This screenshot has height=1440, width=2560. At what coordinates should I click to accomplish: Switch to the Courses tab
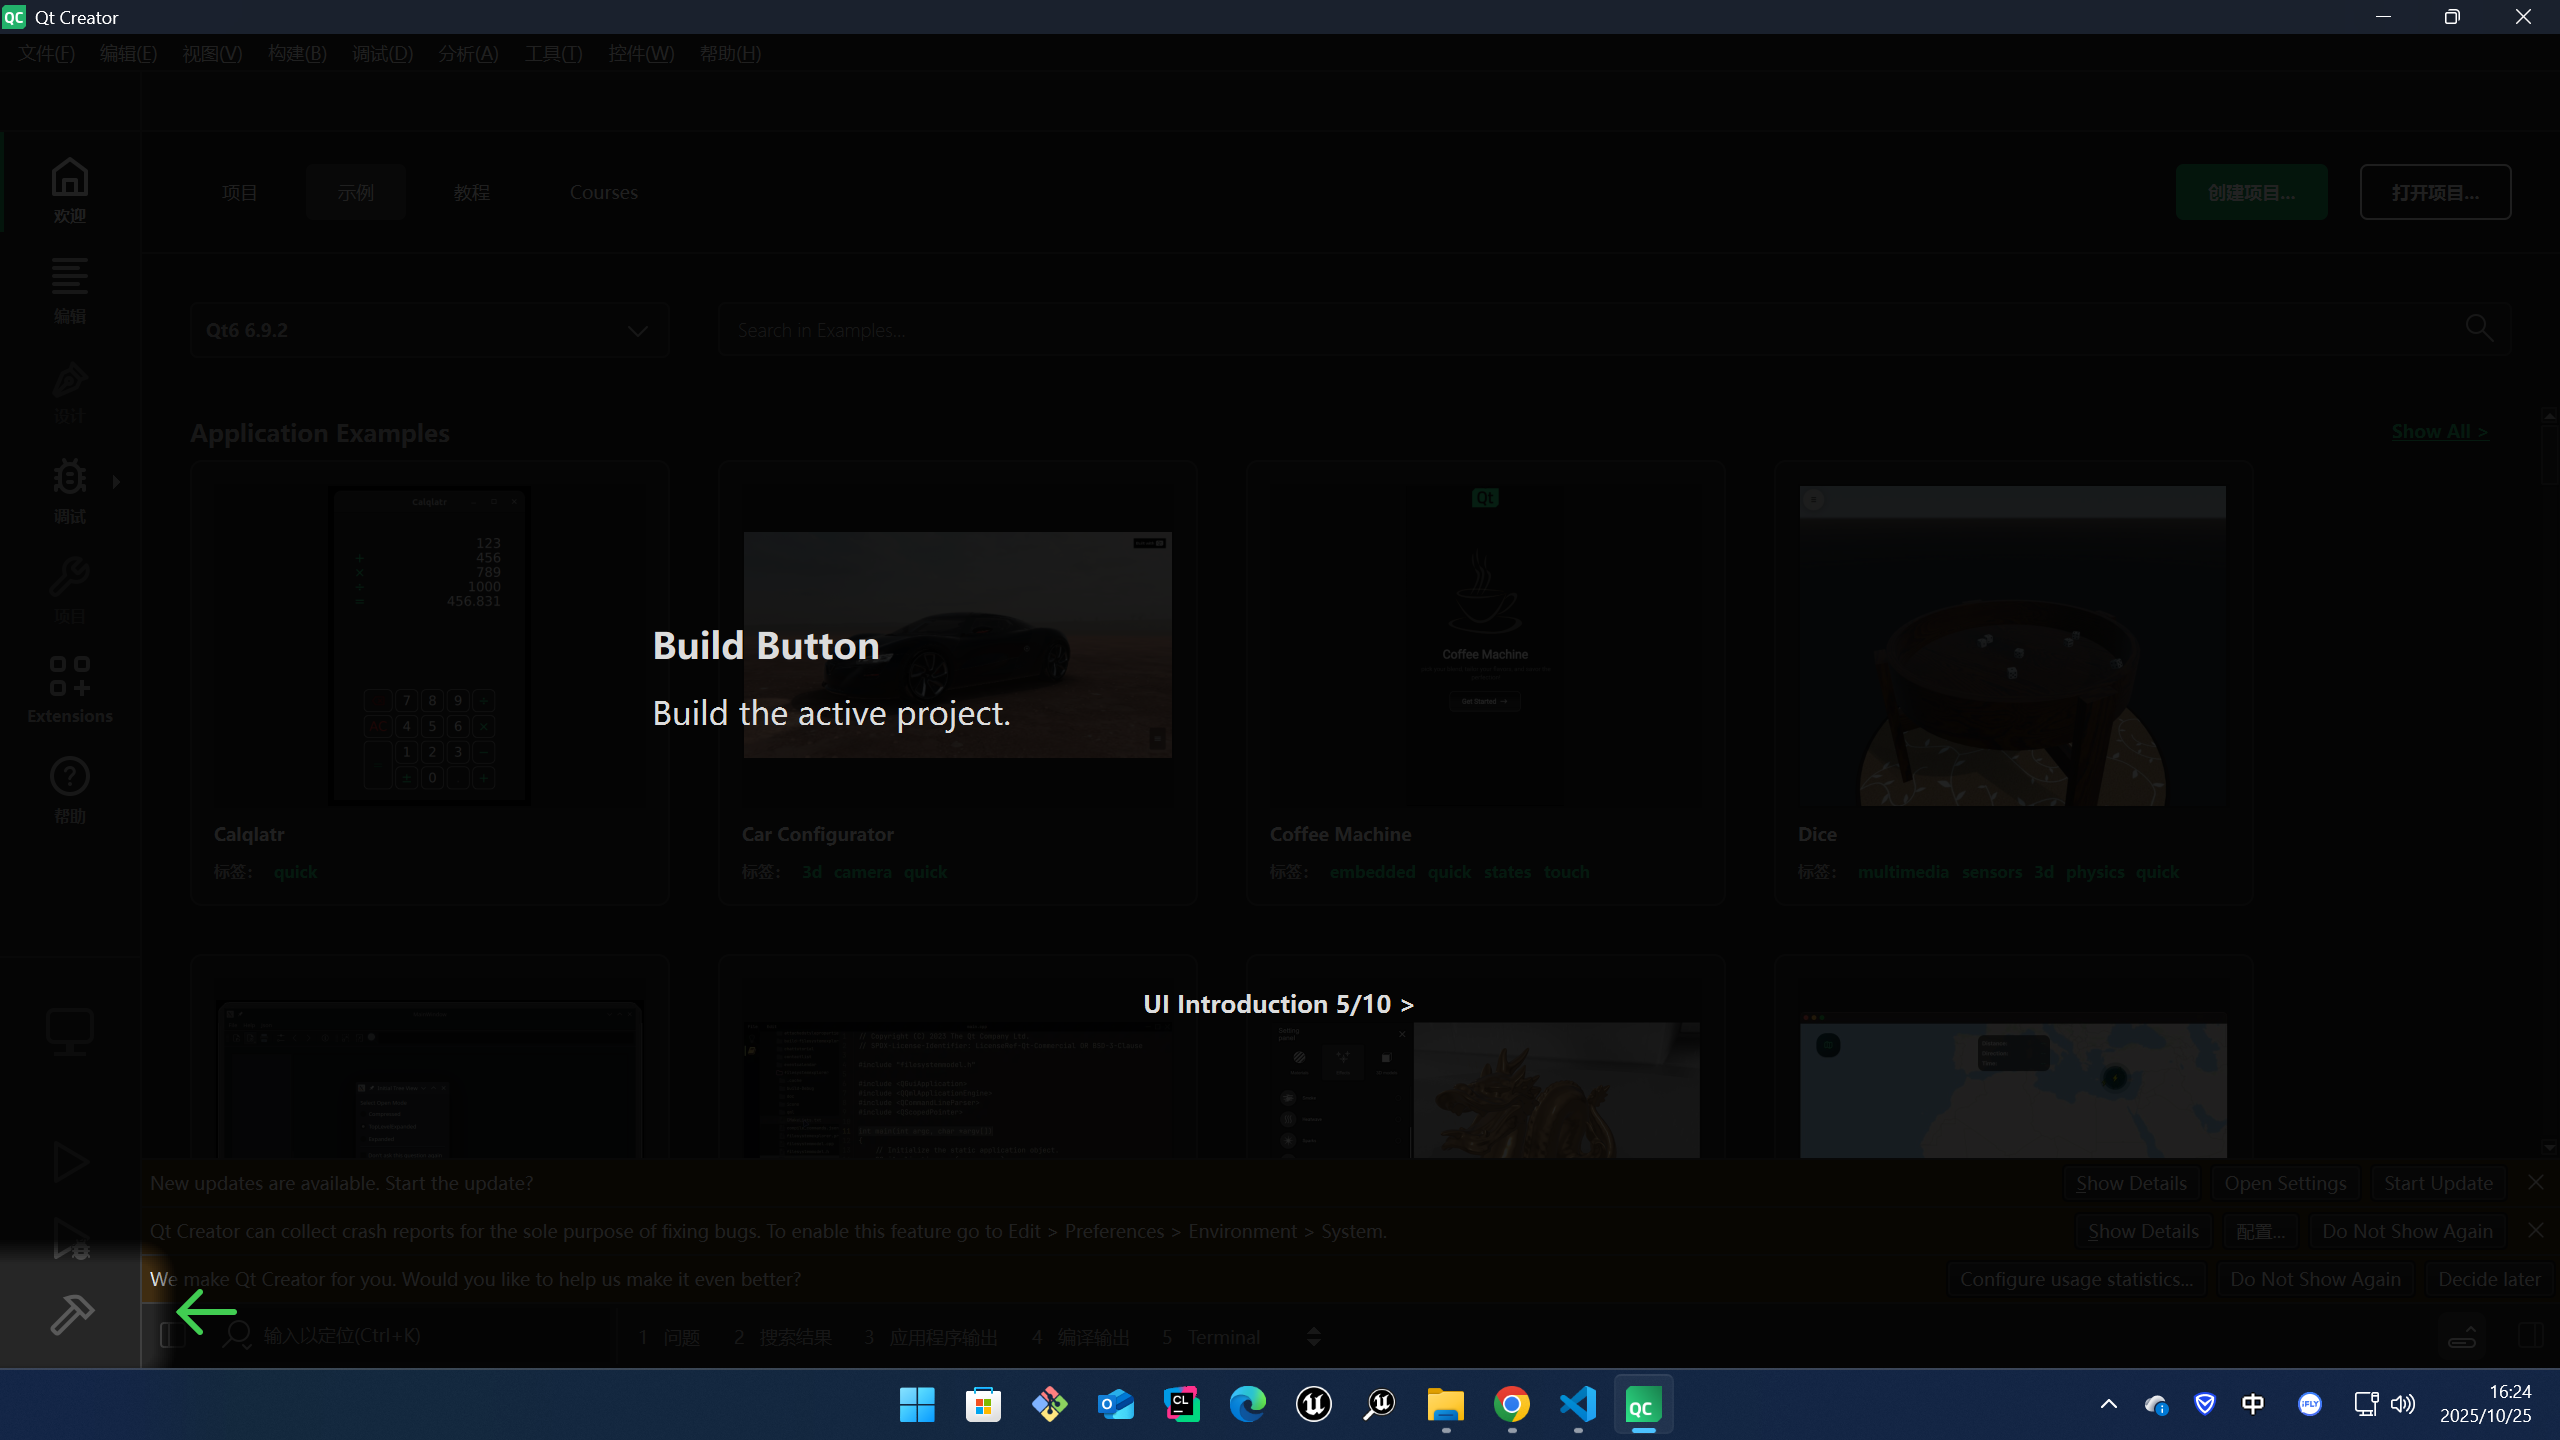coord(603,192)
